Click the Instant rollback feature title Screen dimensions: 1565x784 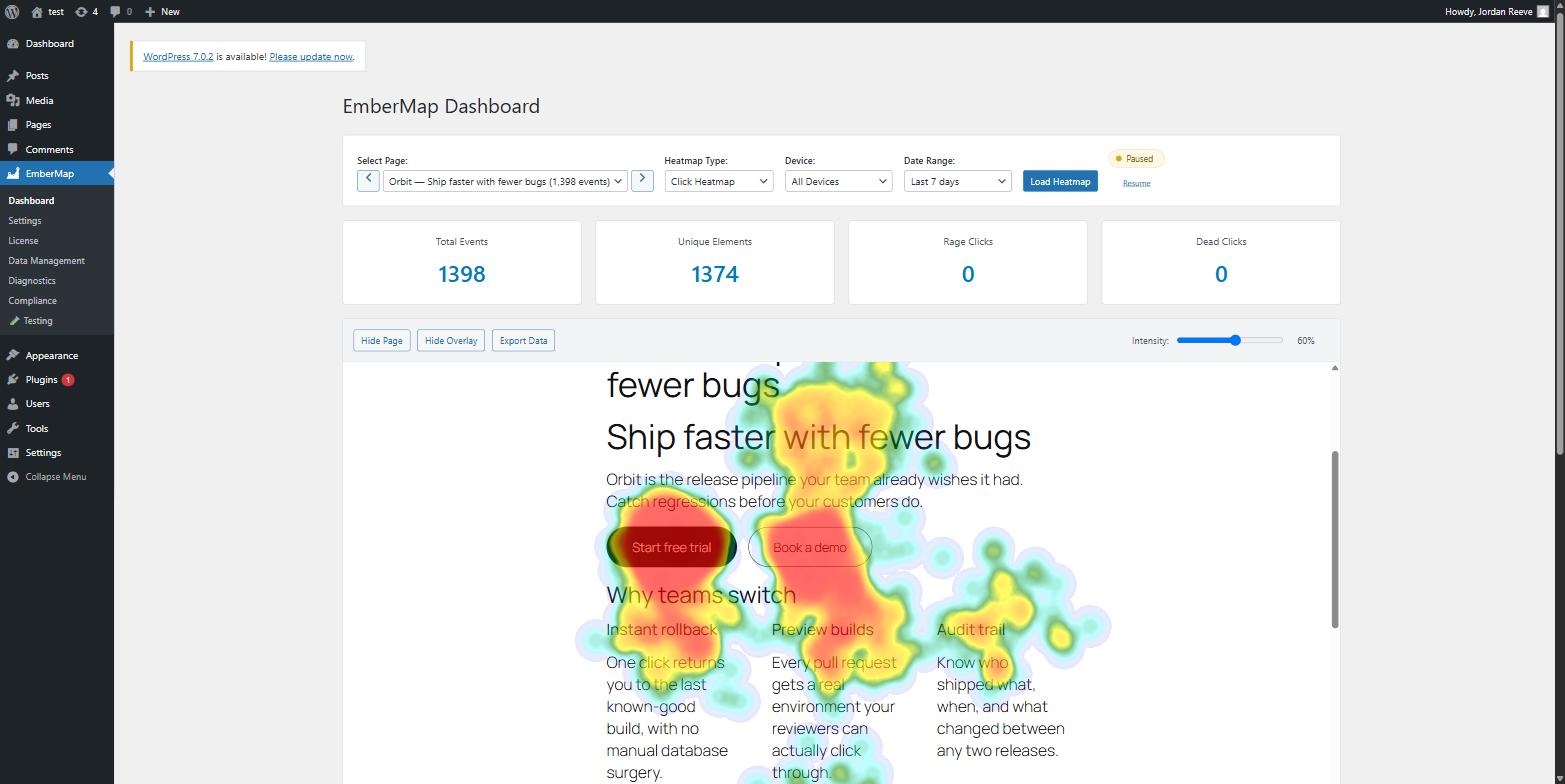tap(661, 630)
